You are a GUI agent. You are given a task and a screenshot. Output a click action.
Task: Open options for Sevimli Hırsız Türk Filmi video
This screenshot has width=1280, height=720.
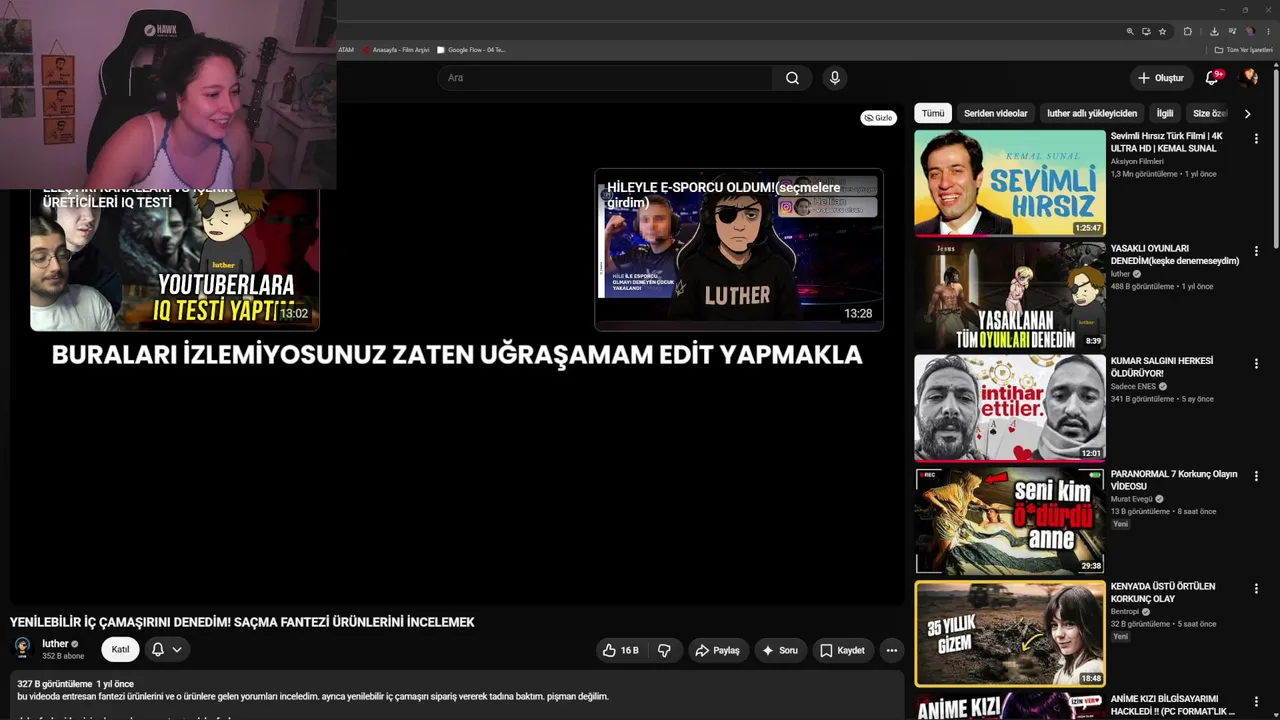[x=1256, y=139]
